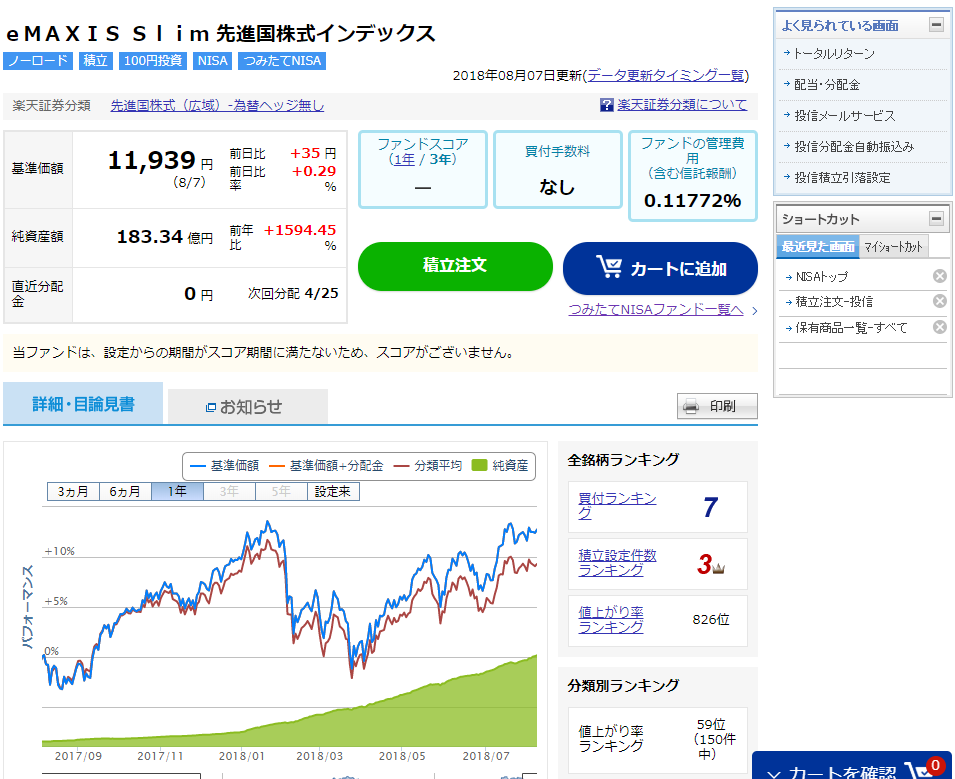The height and width of the screenshot is (779, 955).
Task: Add fund to cart with カートに追加
Action: [660, 268]
